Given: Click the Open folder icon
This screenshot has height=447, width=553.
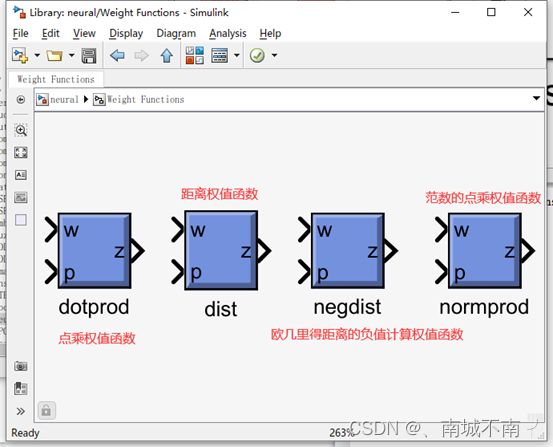Looking at the screenshot, I should [x=54, y=55].
